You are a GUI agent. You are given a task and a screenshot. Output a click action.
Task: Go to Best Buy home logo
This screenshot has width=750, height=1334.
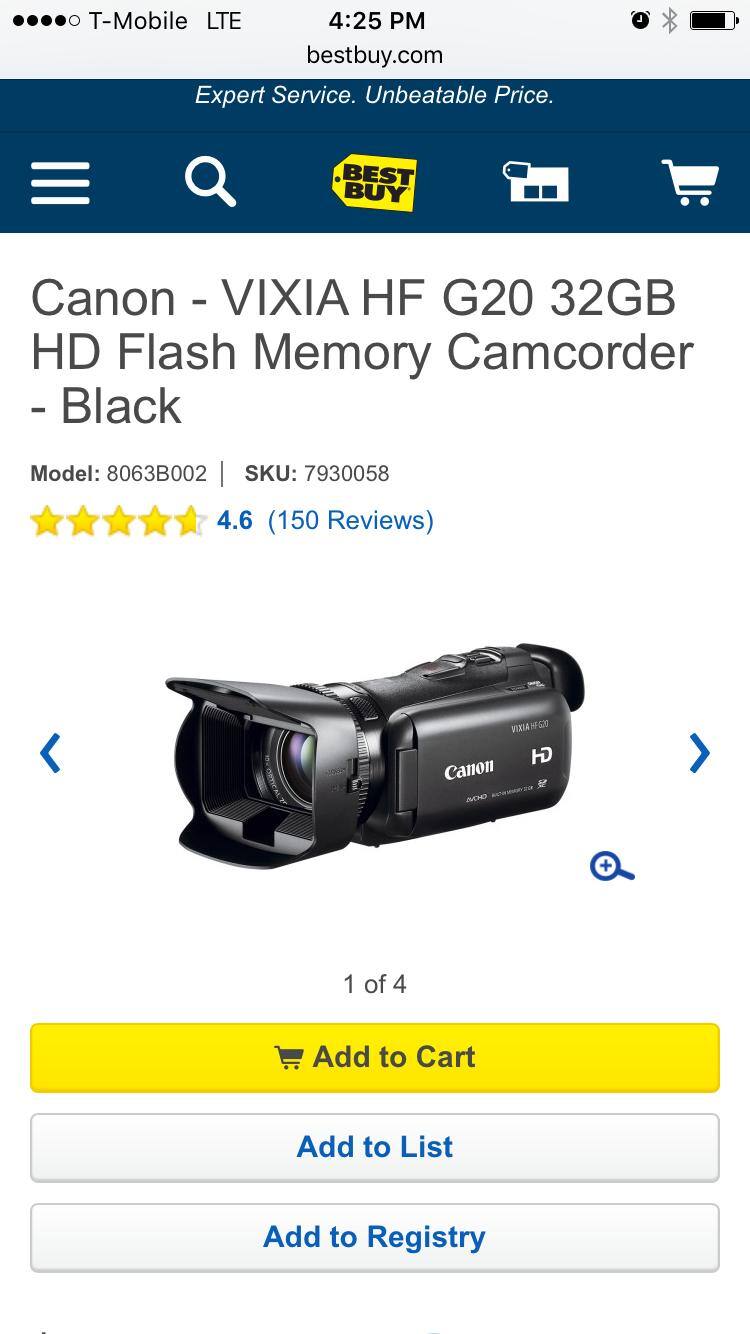coord(374,183)
